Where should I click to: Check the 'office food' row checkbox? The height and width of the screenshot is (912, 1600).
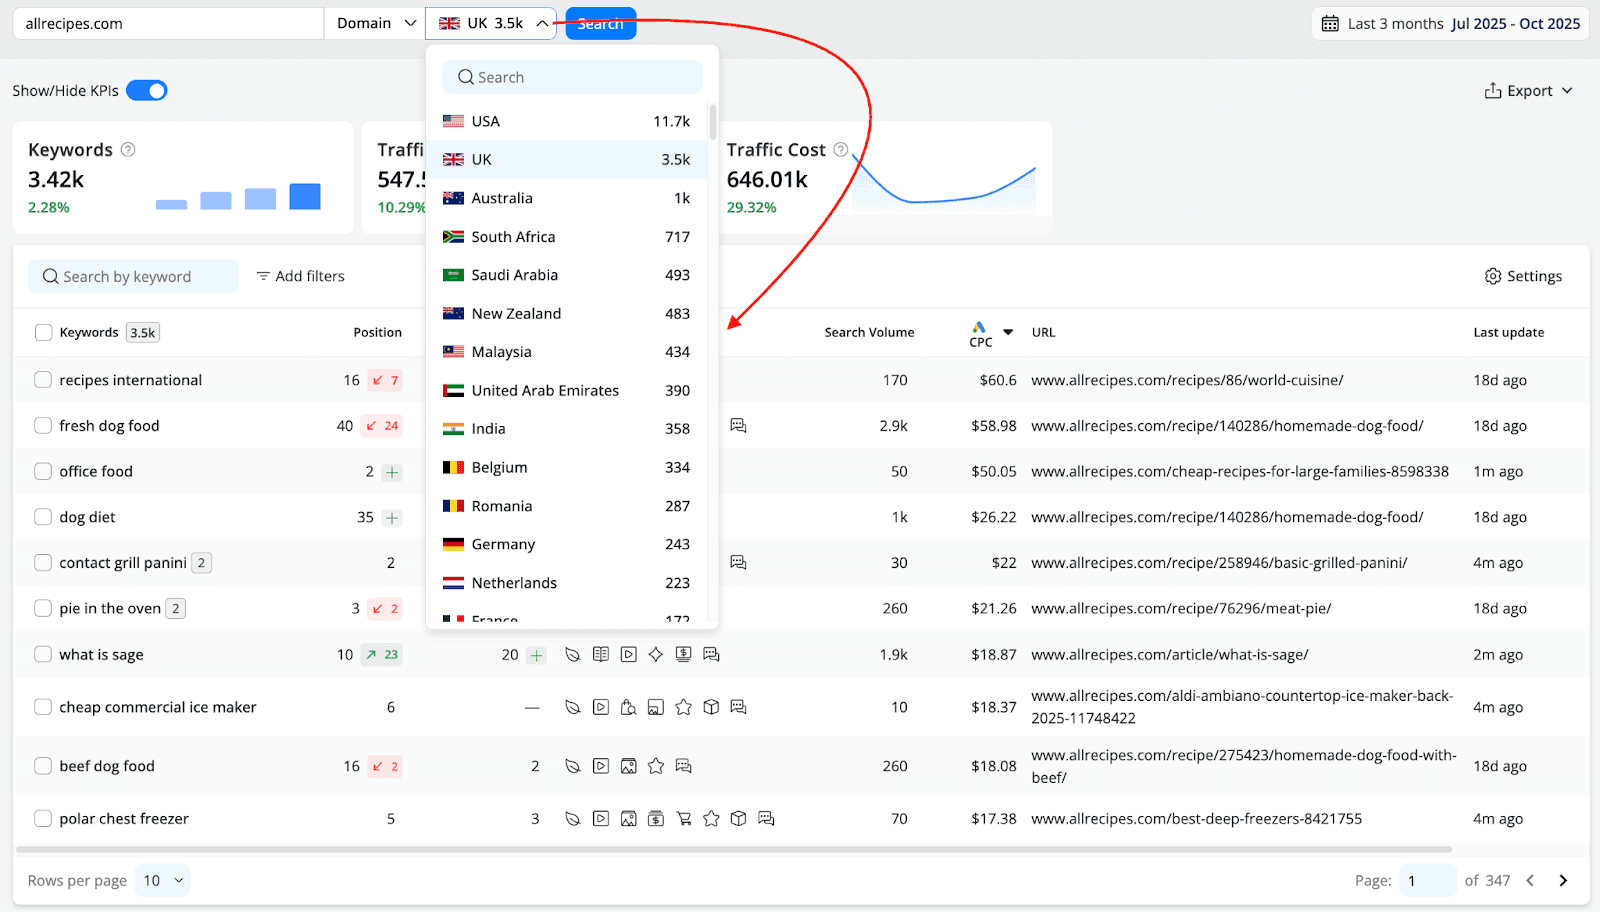(x=43, y=472)
